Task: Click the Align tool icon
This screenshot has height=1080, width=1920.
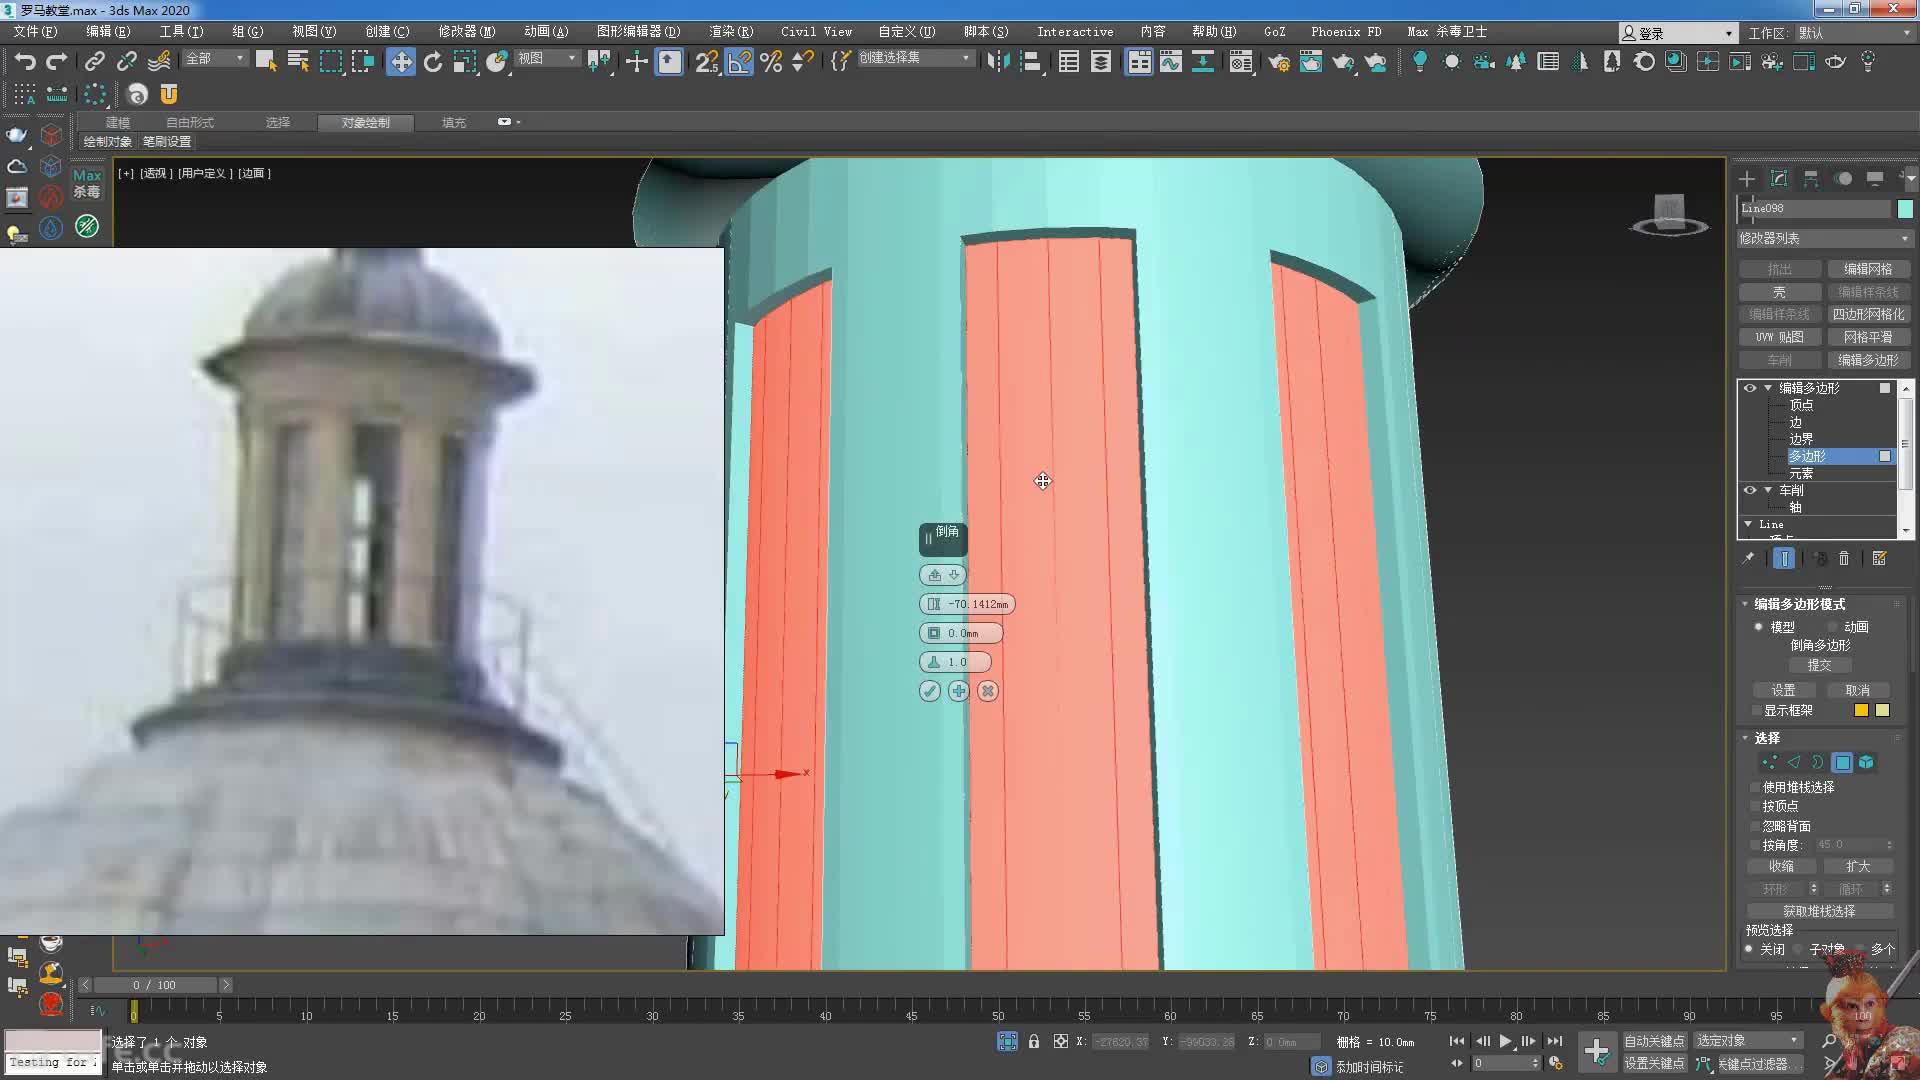Action: tap(1030, 61)
